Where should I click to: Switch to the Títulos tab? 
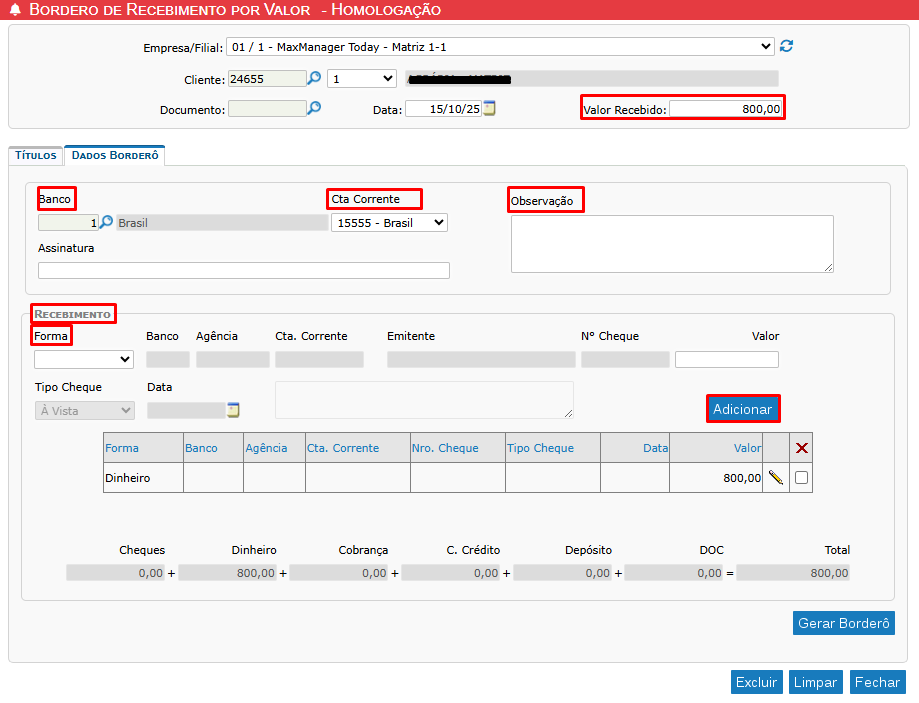click(35, 156)
